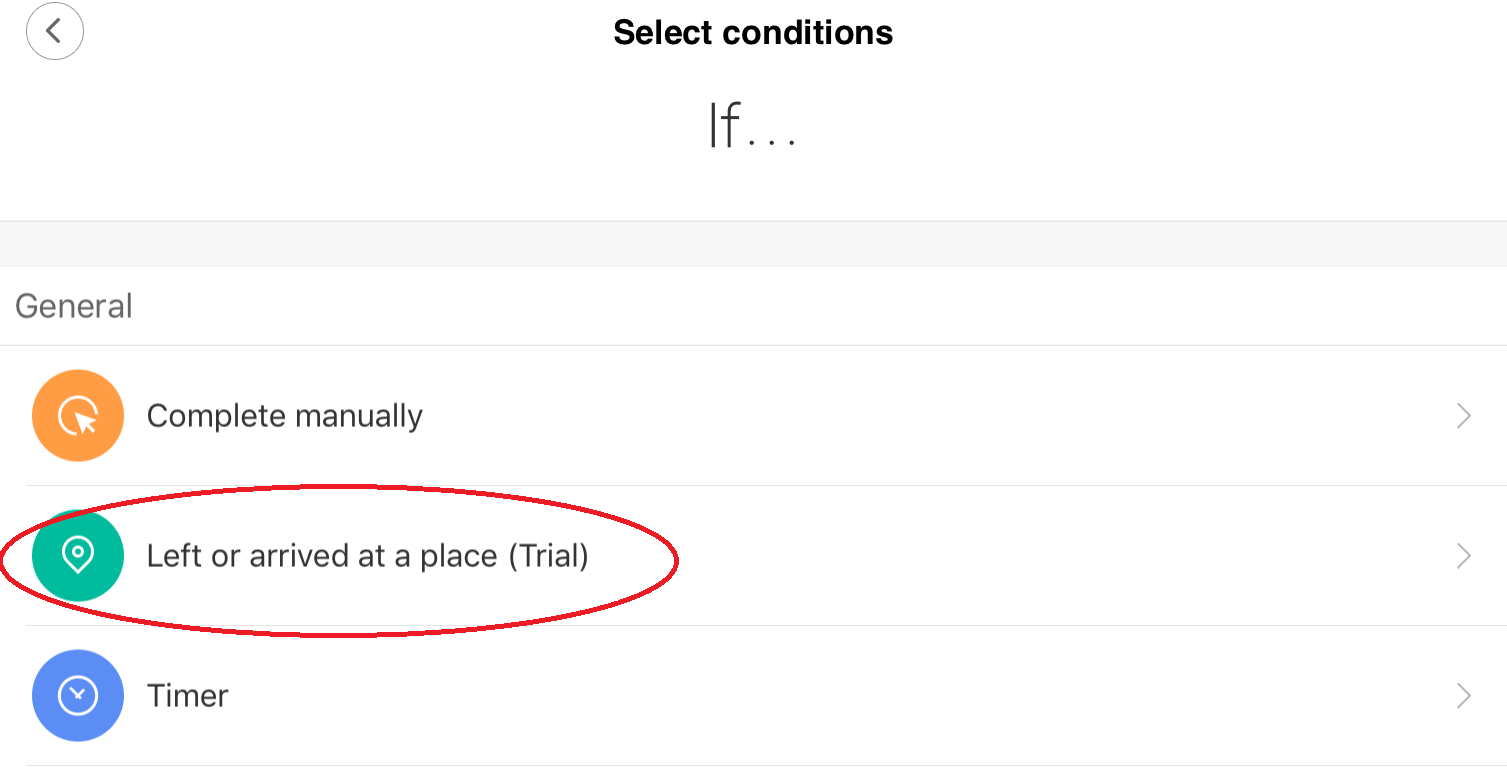The image size is (1507, 772).
Task: Click the orange Complete manually icon
Action: point(78,416)
